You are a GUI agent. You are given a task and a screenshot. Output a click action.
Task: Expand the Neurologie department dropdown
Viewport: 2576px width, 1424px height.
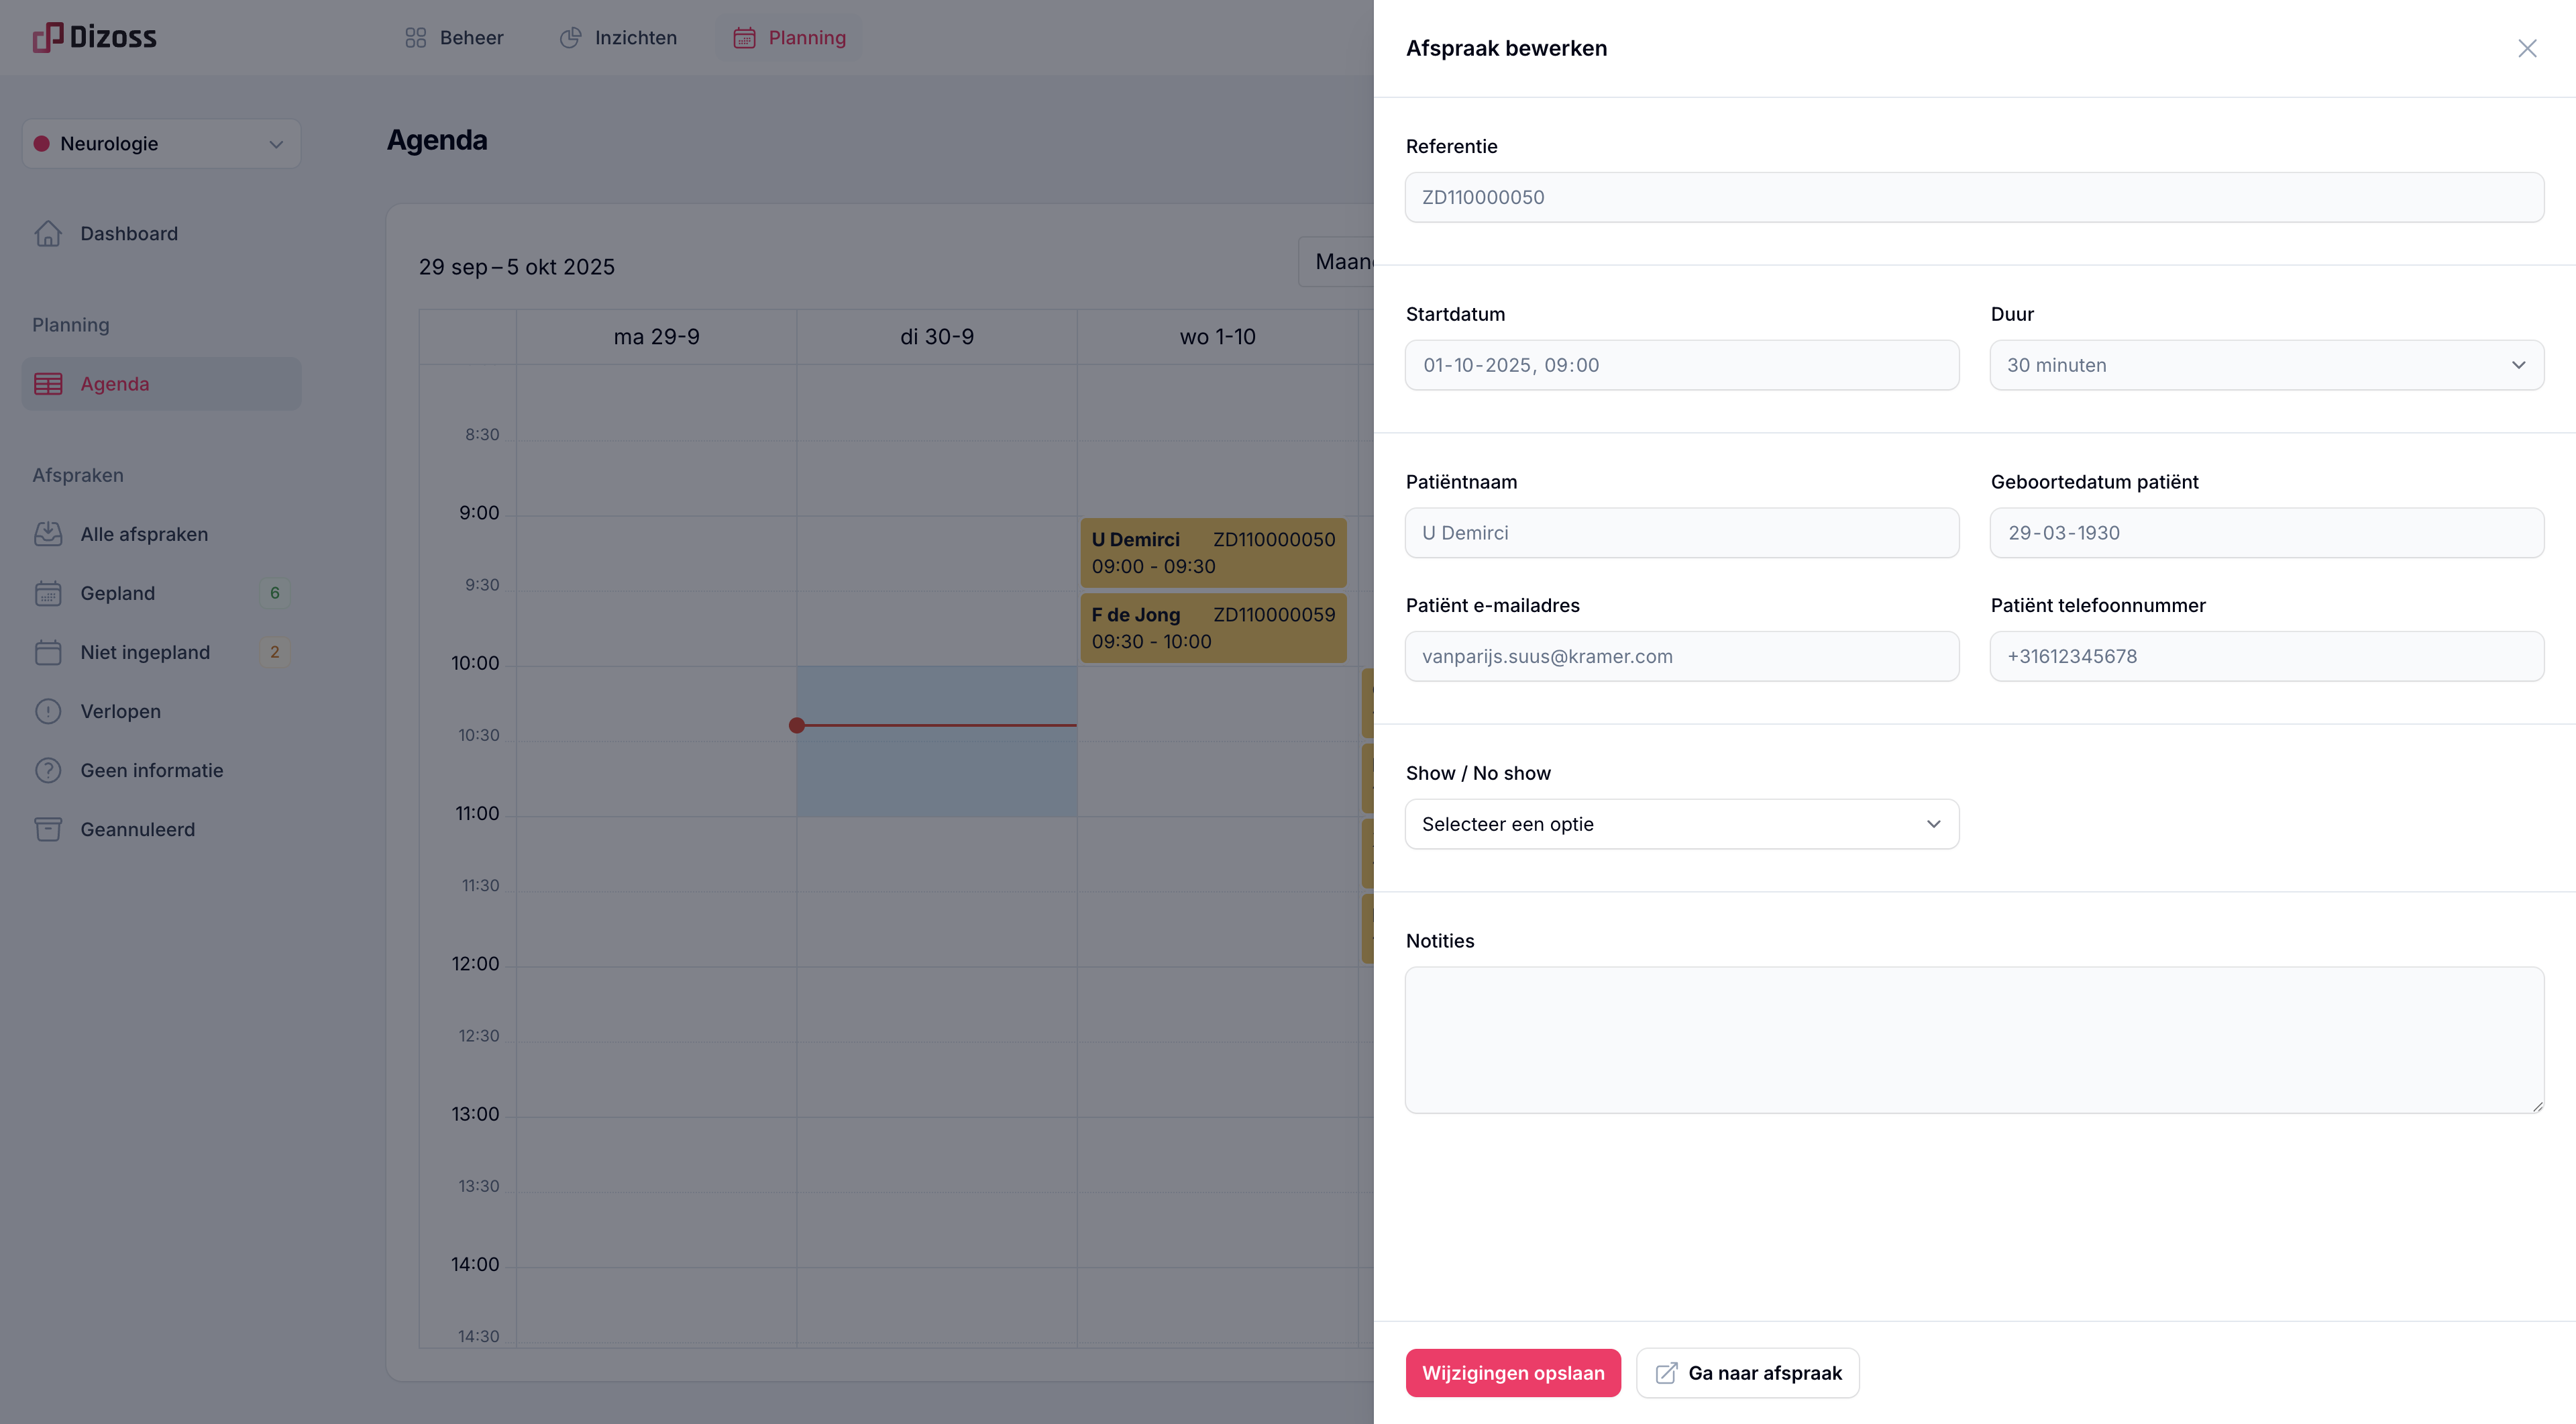click(x=161, y=144)
